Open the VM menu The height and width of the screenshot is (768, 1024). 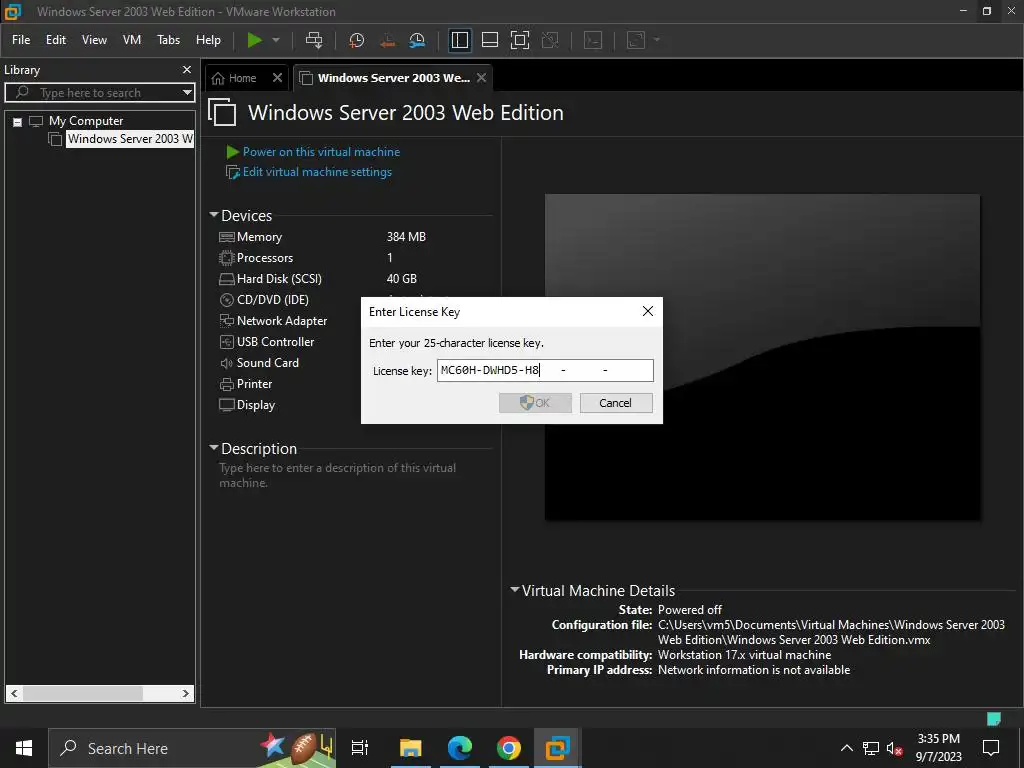(x=132, y=40)
